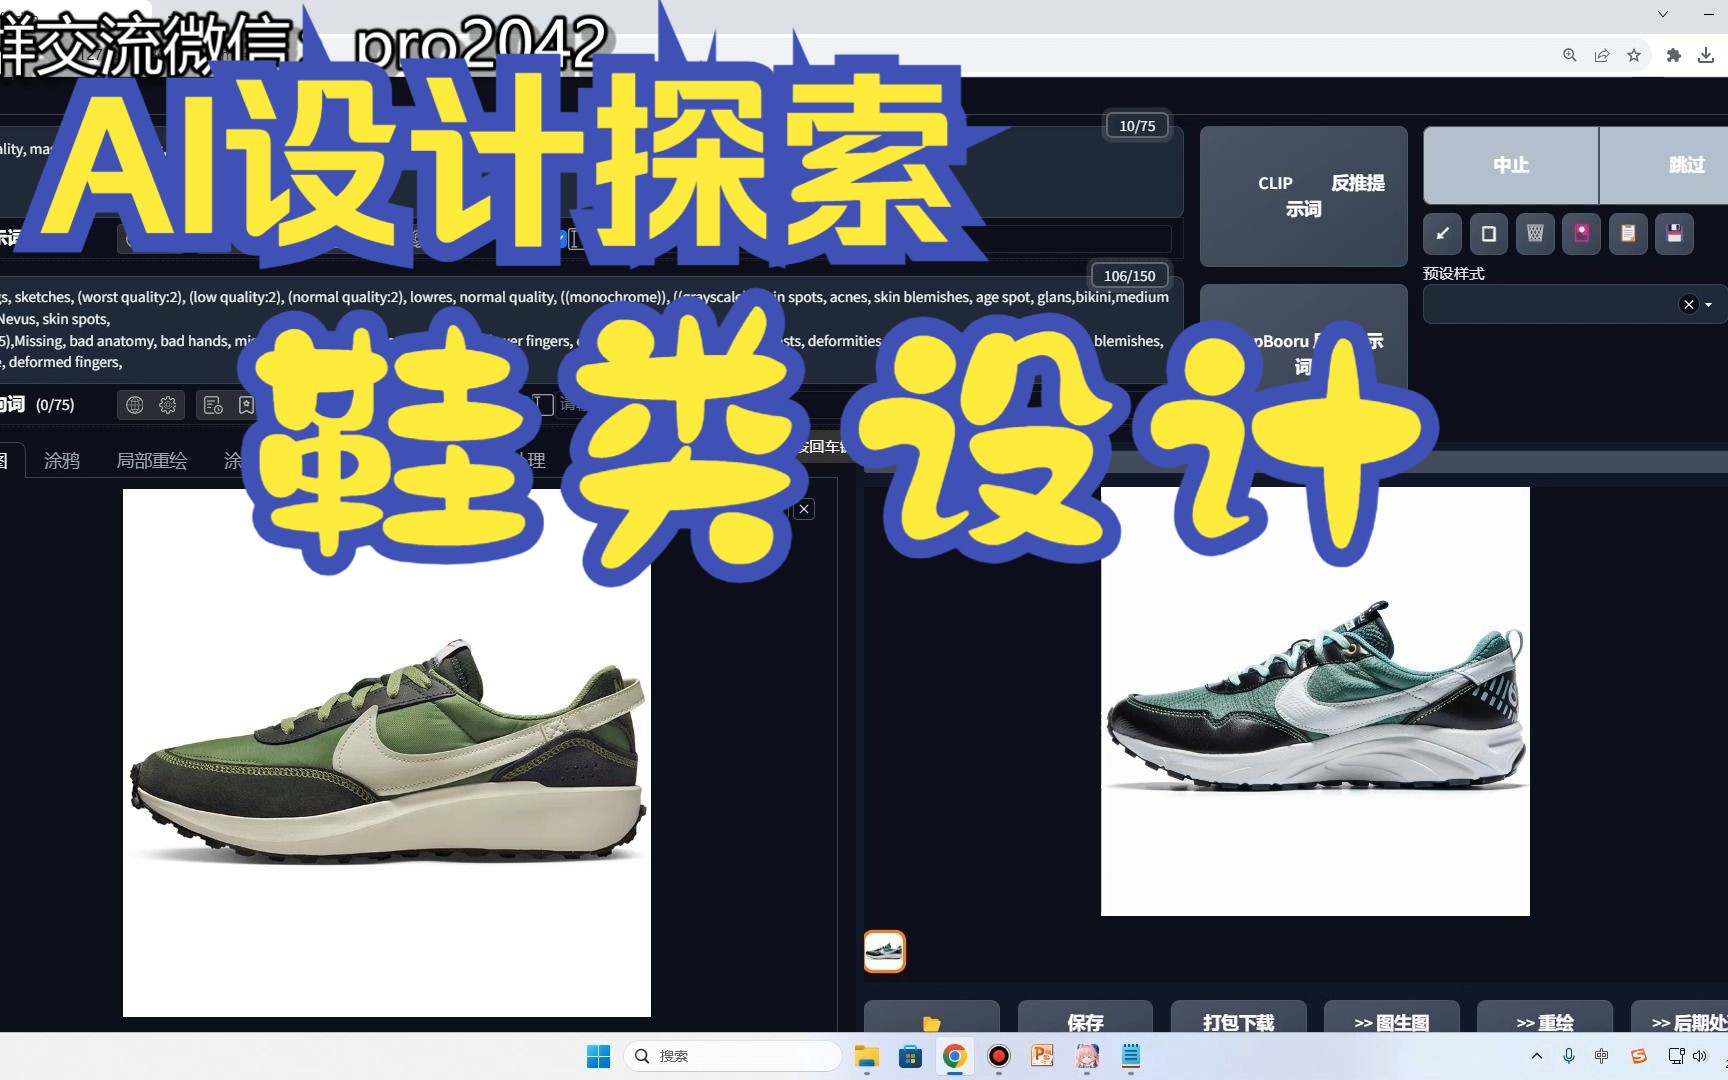Viewport: 1728px width, 1080px height.
Task: Click the 10/75 prompt token counter
Action: click(x=1137, y=126)
